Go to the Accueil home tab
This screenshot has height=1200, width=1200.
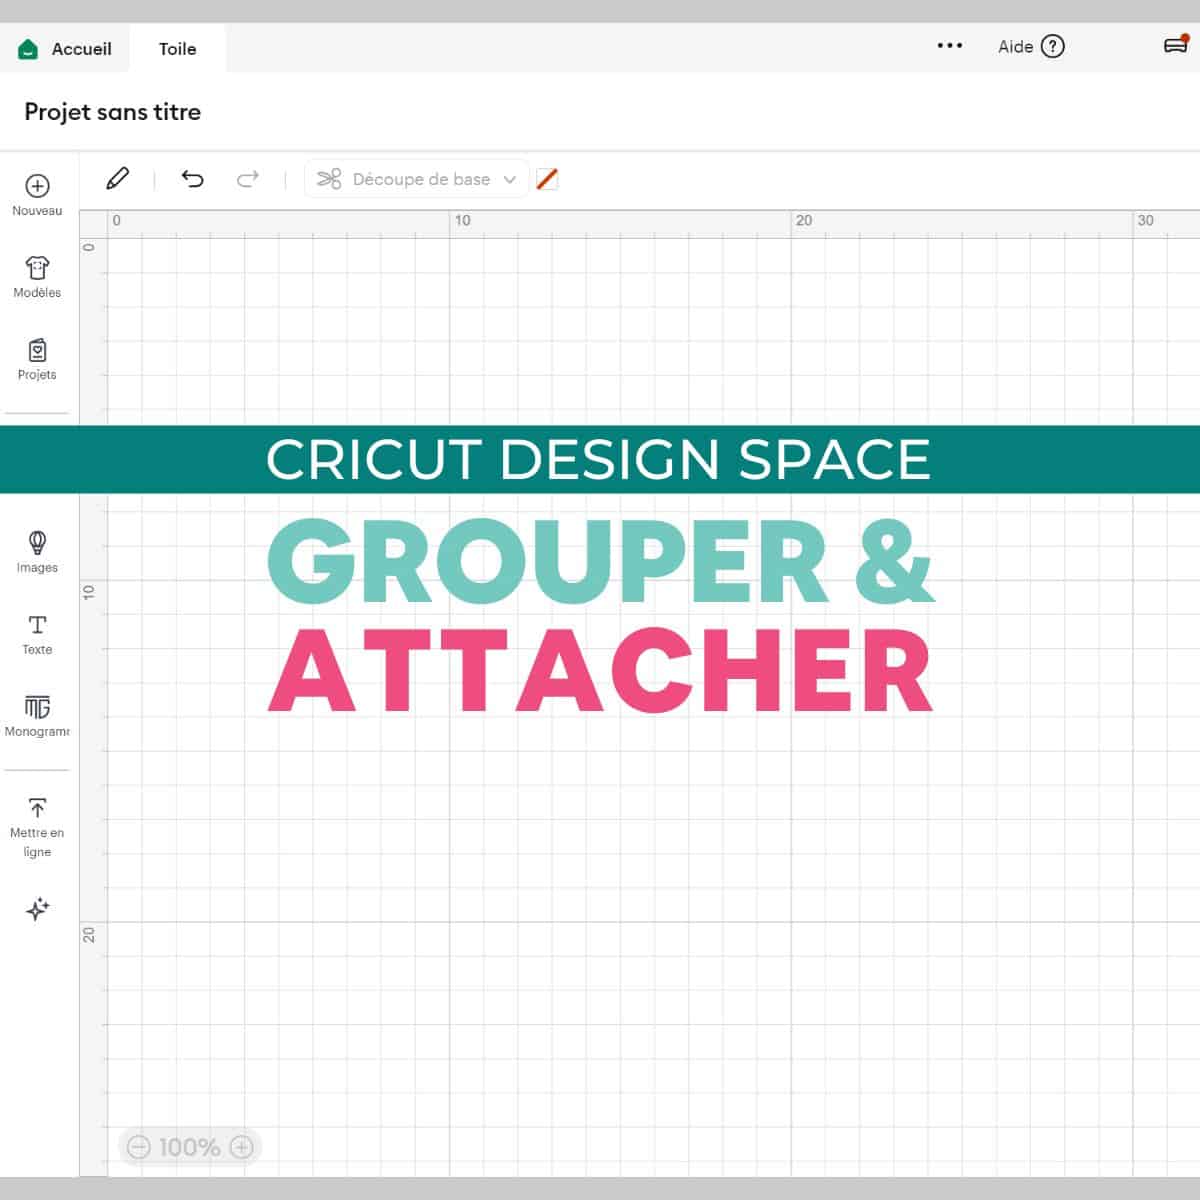pyautogui.click(x=65, y=48)
